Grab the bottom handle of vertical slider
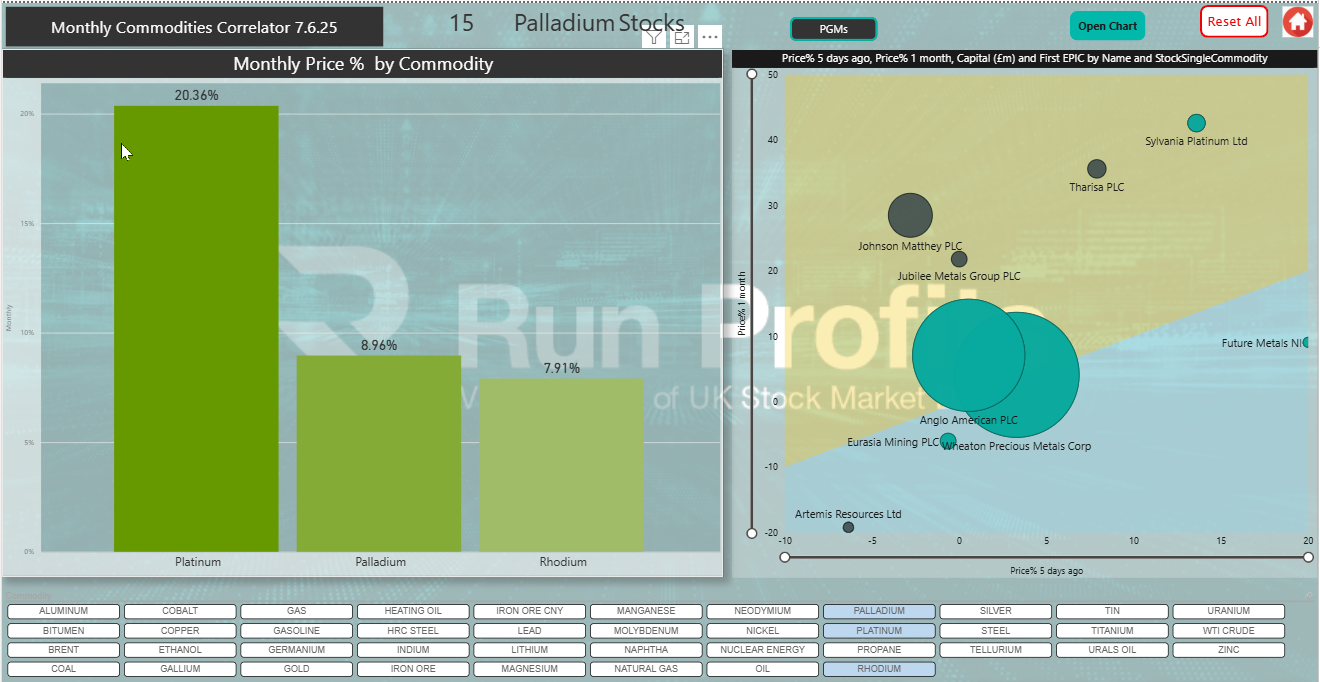The image size is (1320, 682). pyautogui.click(x=752, y=534)
